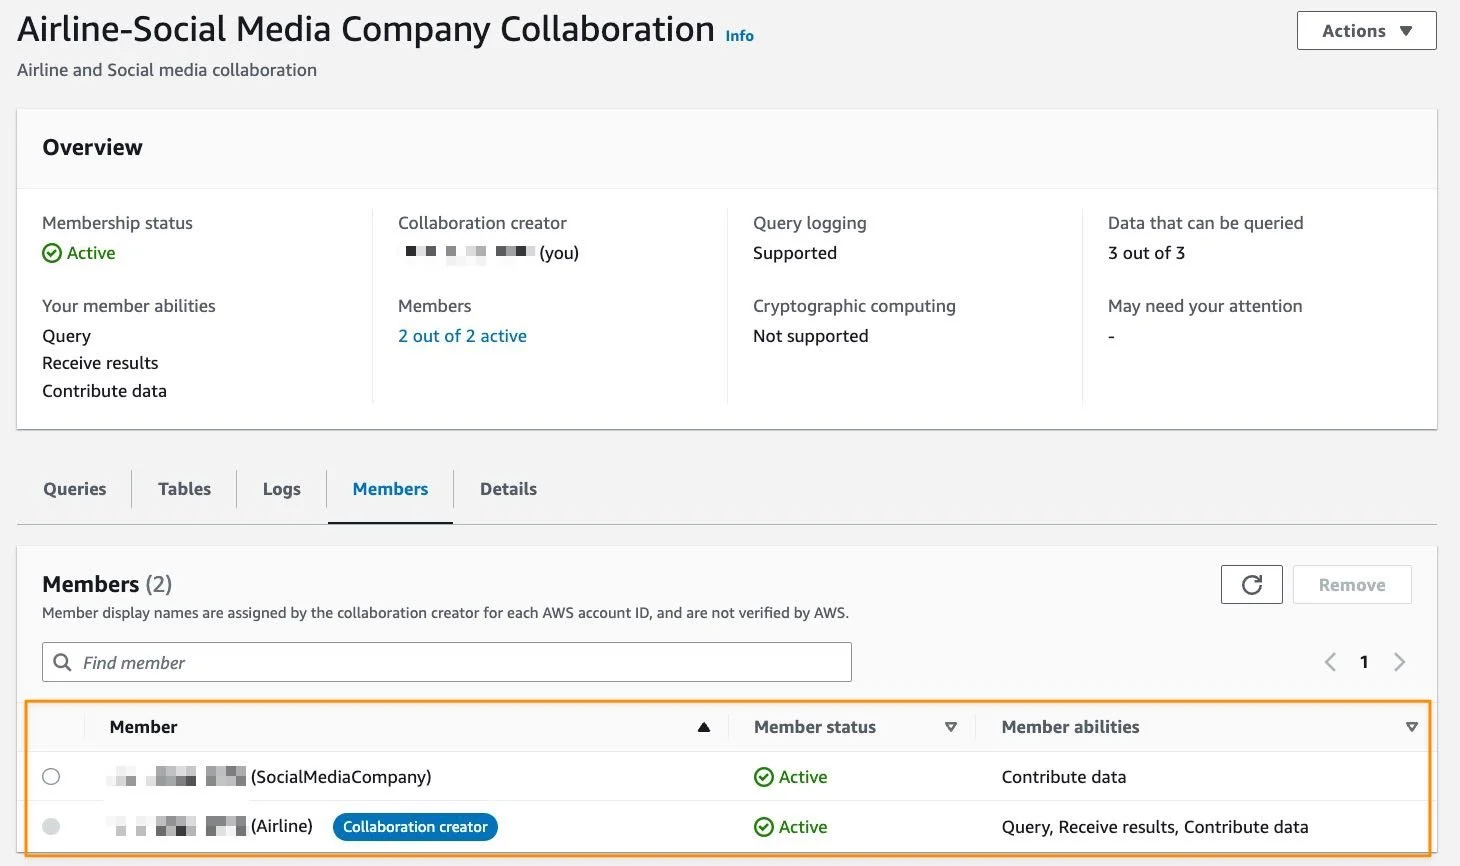Switch to the Queries tab
This screenshot has width=1460, height=866.
[75, 489]
